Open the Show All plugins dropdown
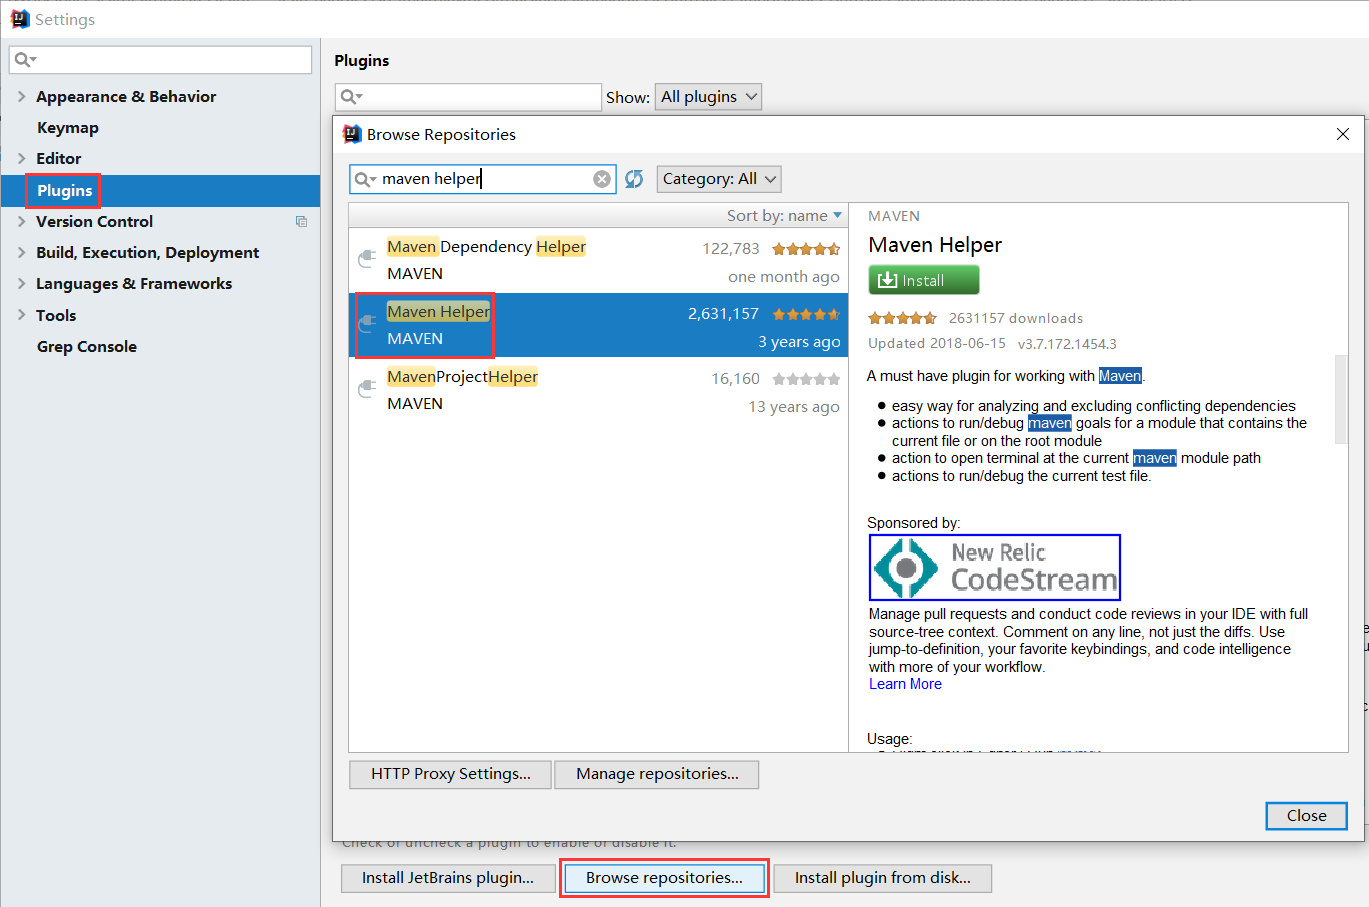Screen dimensions: 1369x907 (x=708, y=97)
